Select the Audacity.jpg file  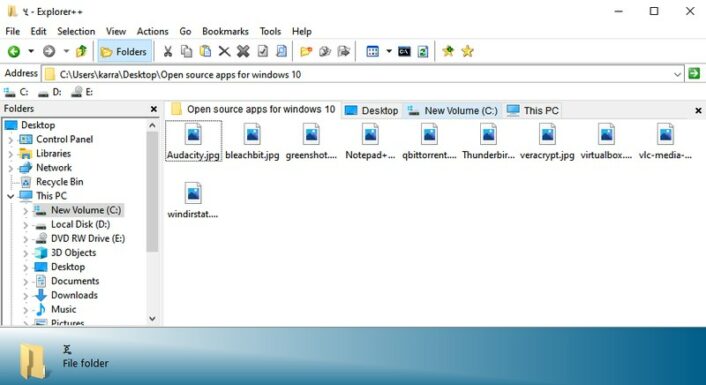tap(193, 141)
